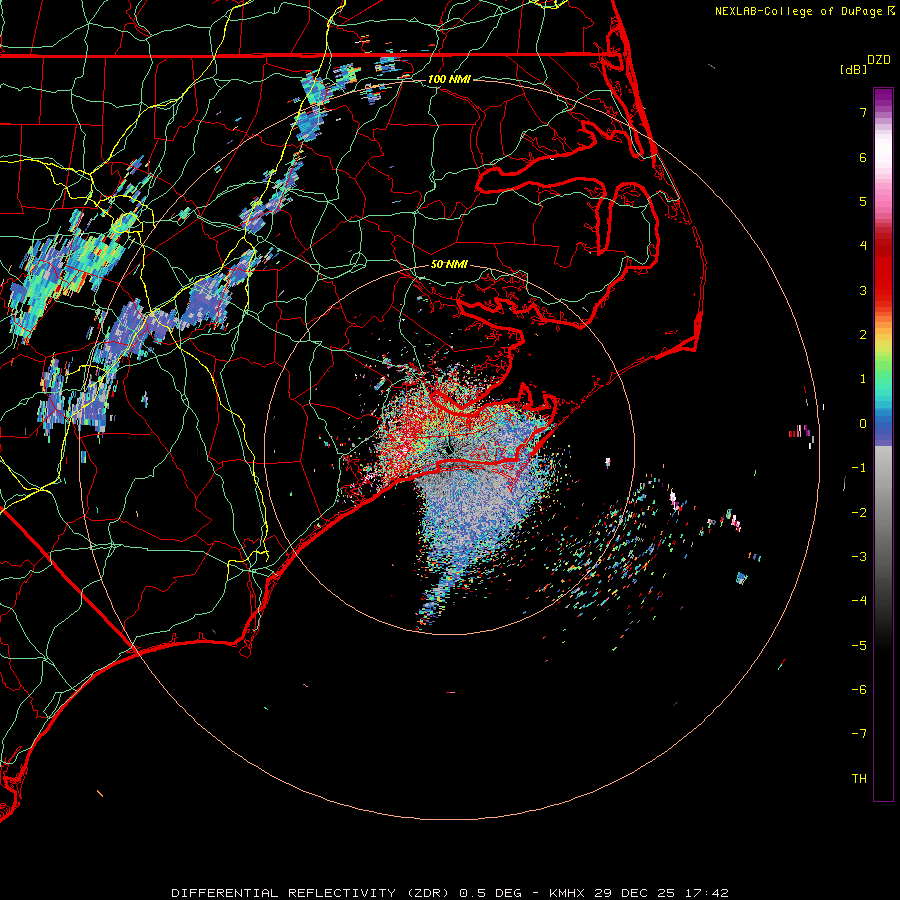Click the TH threshold label on legend
Viewport: 900px width, 900px height.
(x=859, y=779)
